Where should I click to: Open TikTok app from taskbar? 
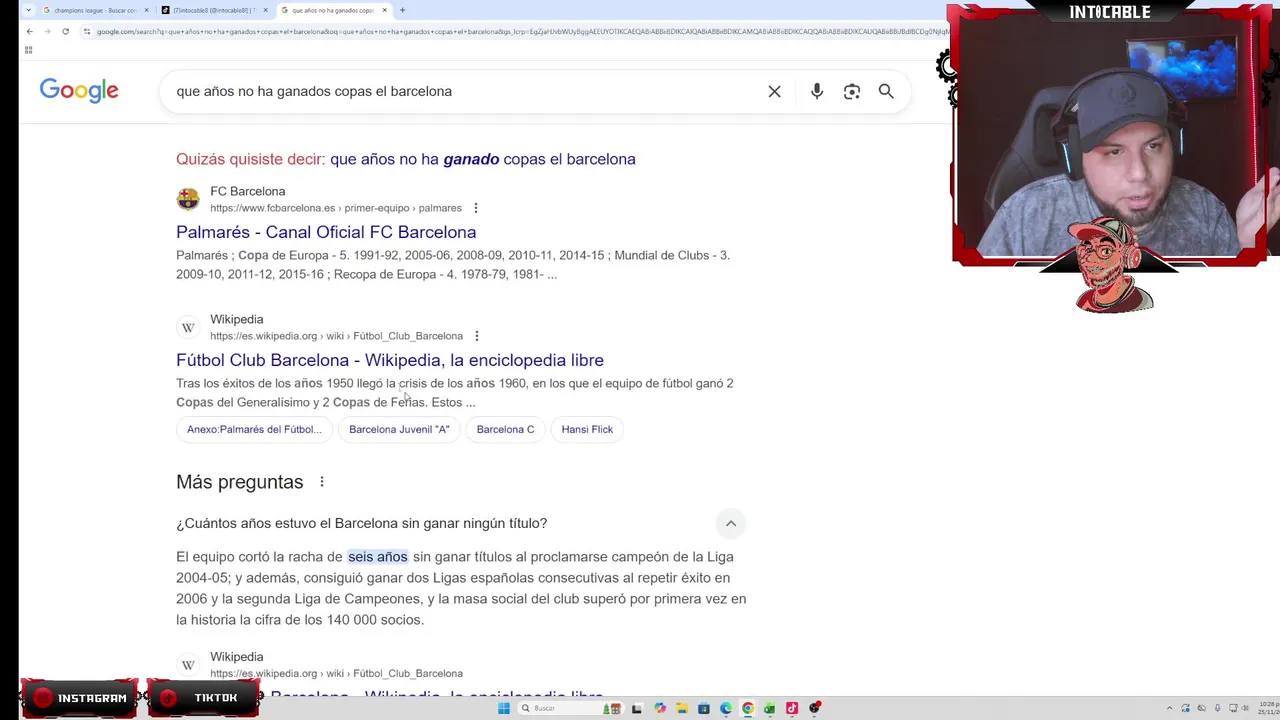click(792, 708)
